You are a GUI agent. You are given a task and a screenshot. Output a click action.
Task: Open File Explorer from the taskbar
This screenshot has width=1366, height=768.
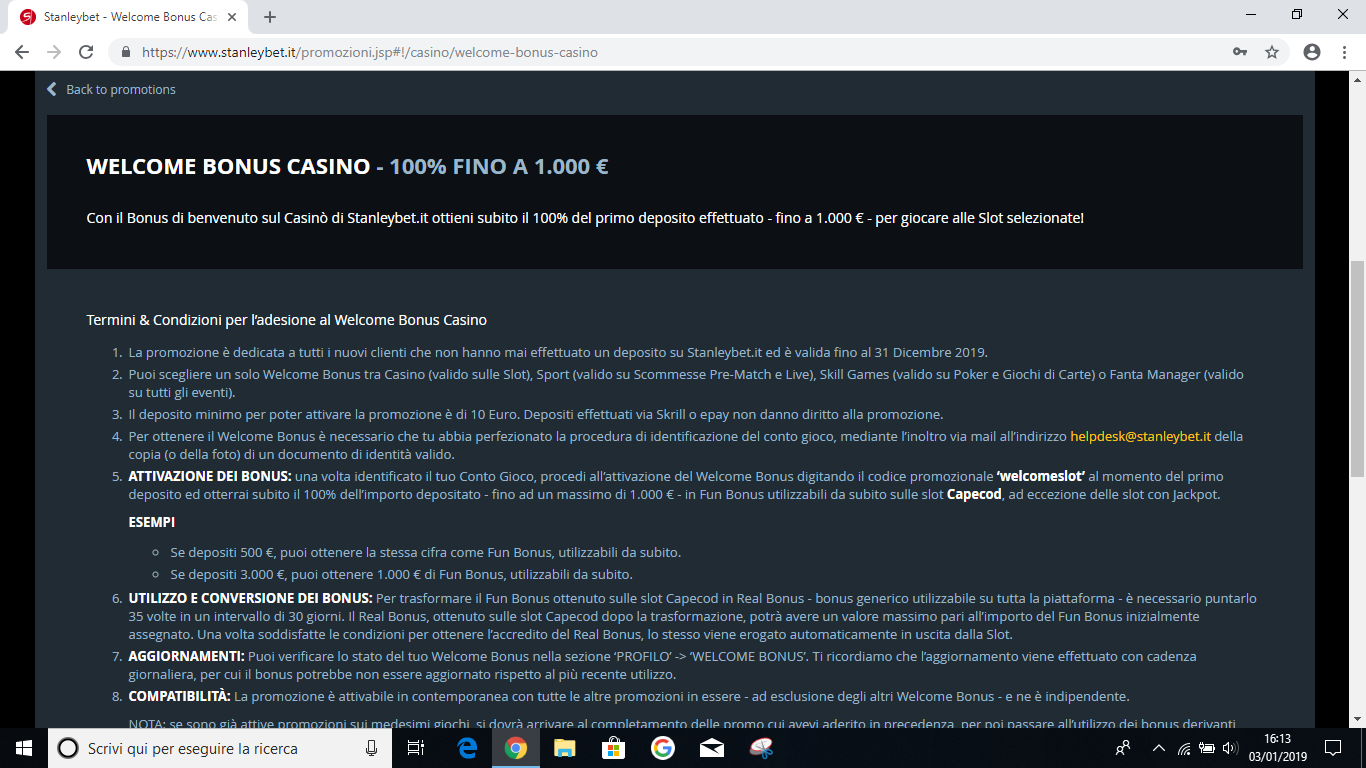pyautogui.click(x=564, y=748)
